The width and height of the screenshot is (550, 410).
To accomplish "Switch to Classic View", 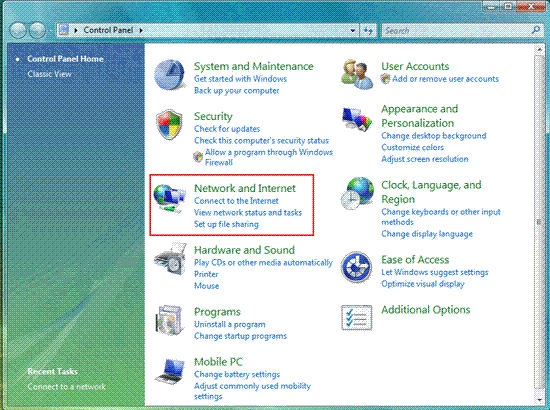I will [49, 74].
